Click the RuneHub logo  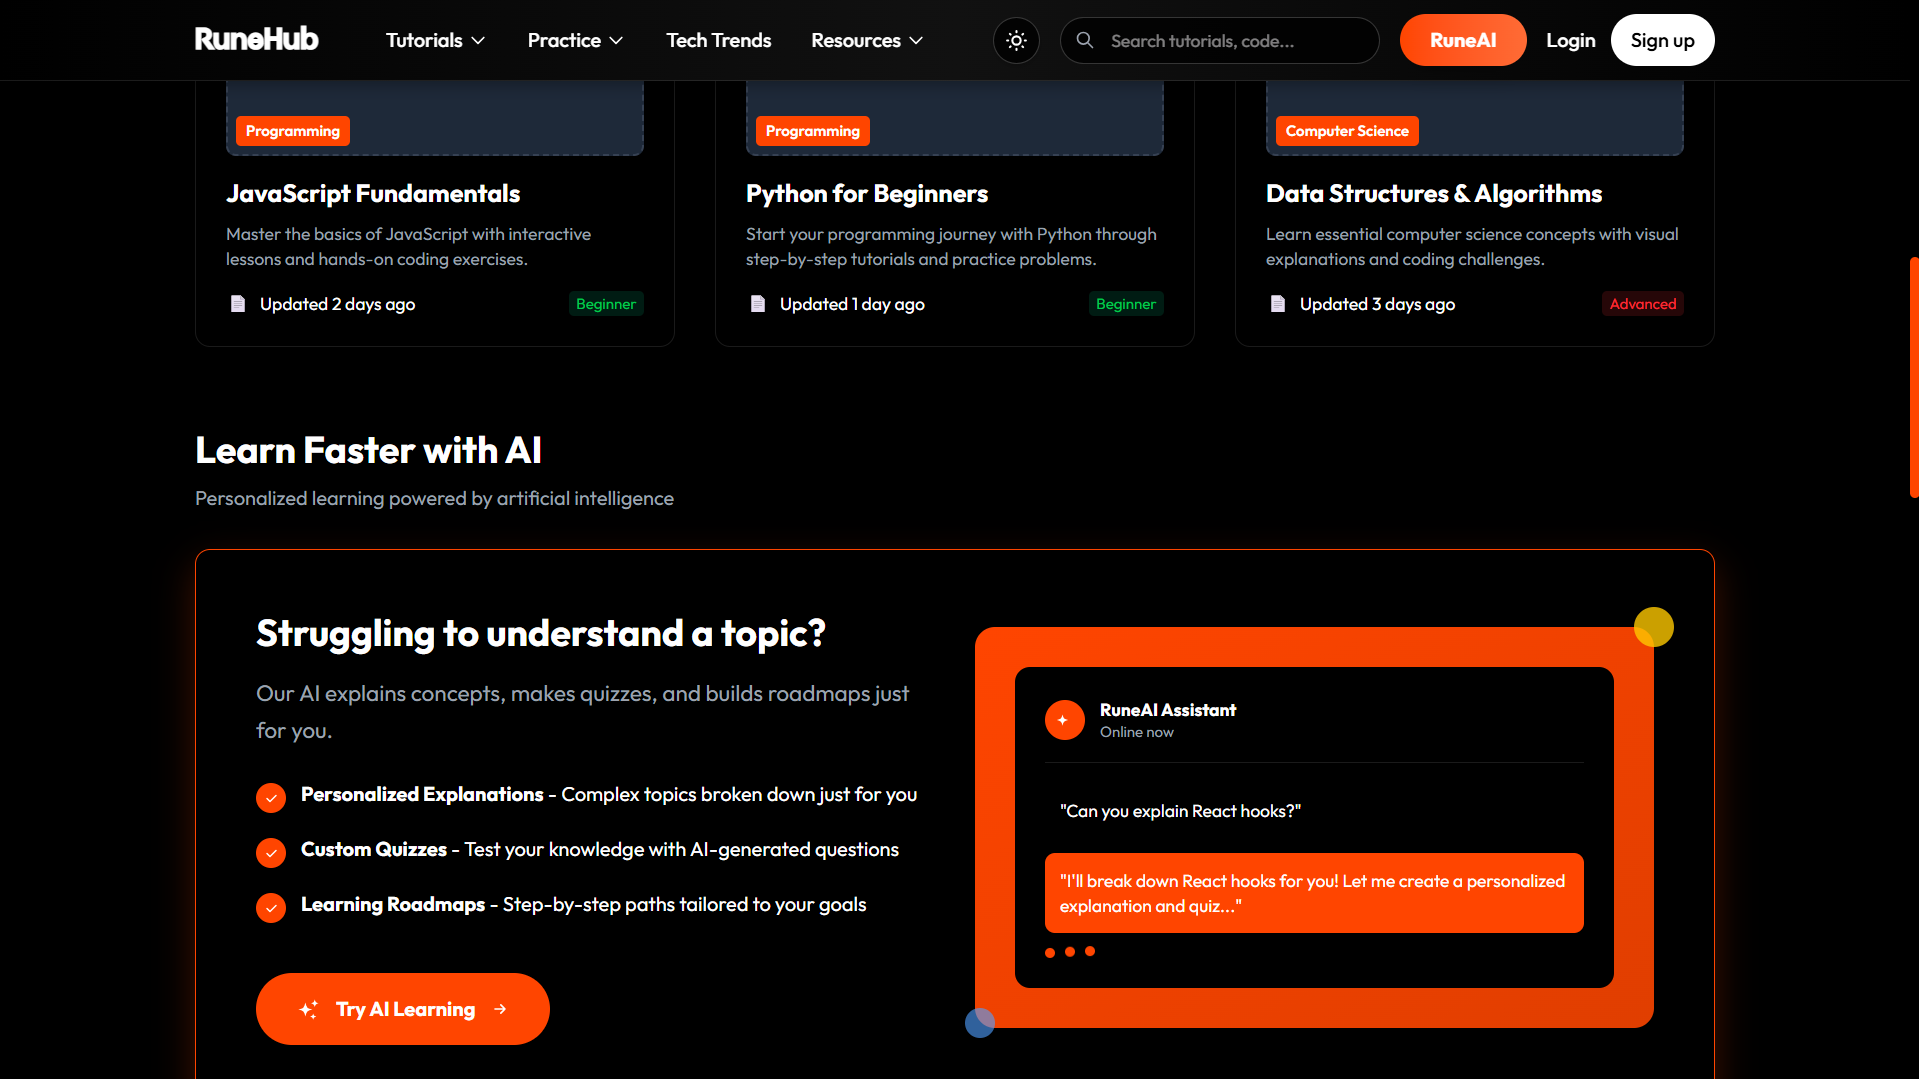tap(256, 40)
